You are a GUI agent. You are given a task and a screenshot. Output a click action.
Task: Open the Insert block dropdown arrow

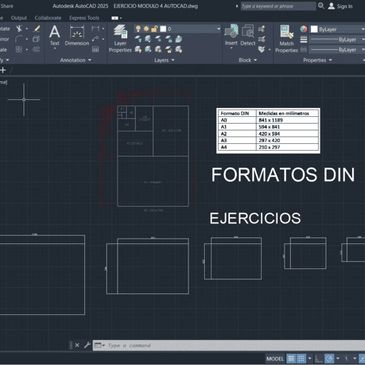[231, 48]
